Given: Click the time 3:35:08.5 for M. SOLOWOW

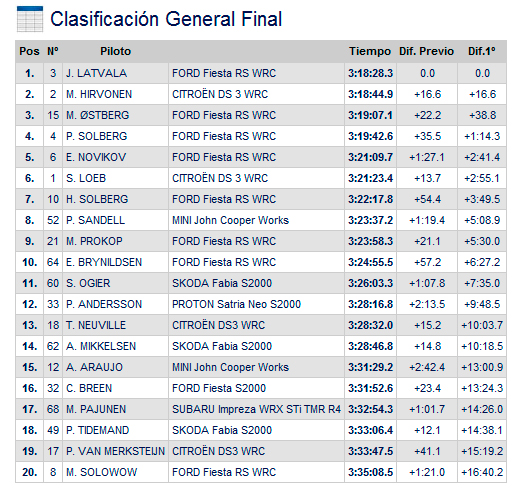Looking at the screenshot, I should (371, 472).
